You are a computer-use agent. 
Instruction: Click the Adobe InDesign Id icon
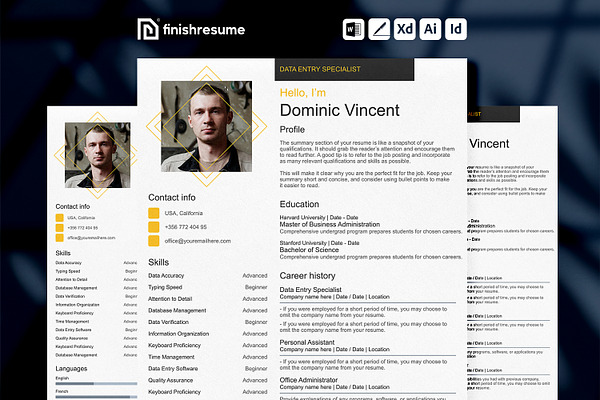456,29
